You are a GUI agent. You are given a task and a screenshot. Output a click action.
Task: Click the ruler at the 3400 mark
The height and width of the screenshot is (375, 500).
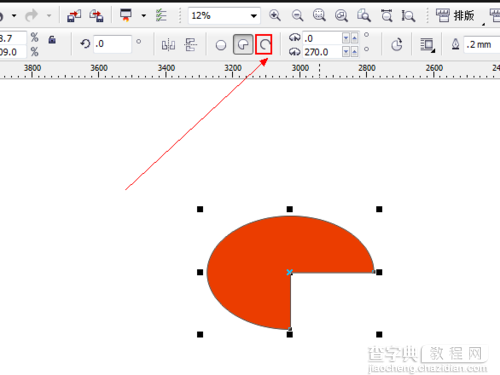166,69
